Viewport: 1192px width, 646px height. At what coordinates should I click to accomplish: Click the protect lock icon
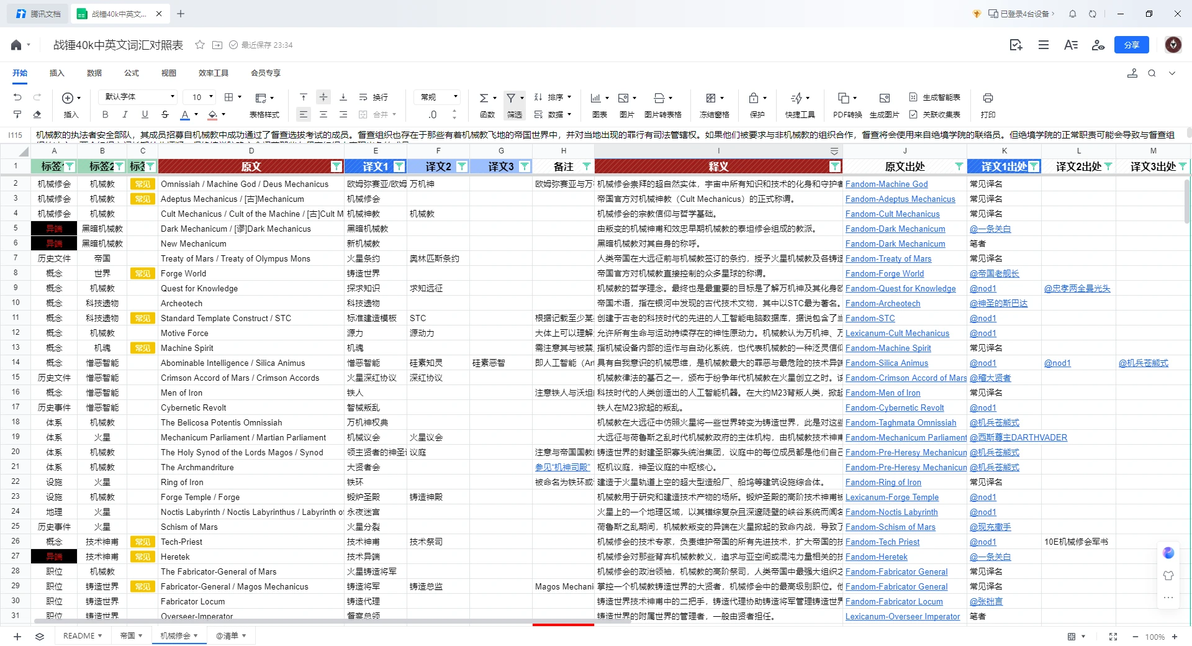coord(753,98)
